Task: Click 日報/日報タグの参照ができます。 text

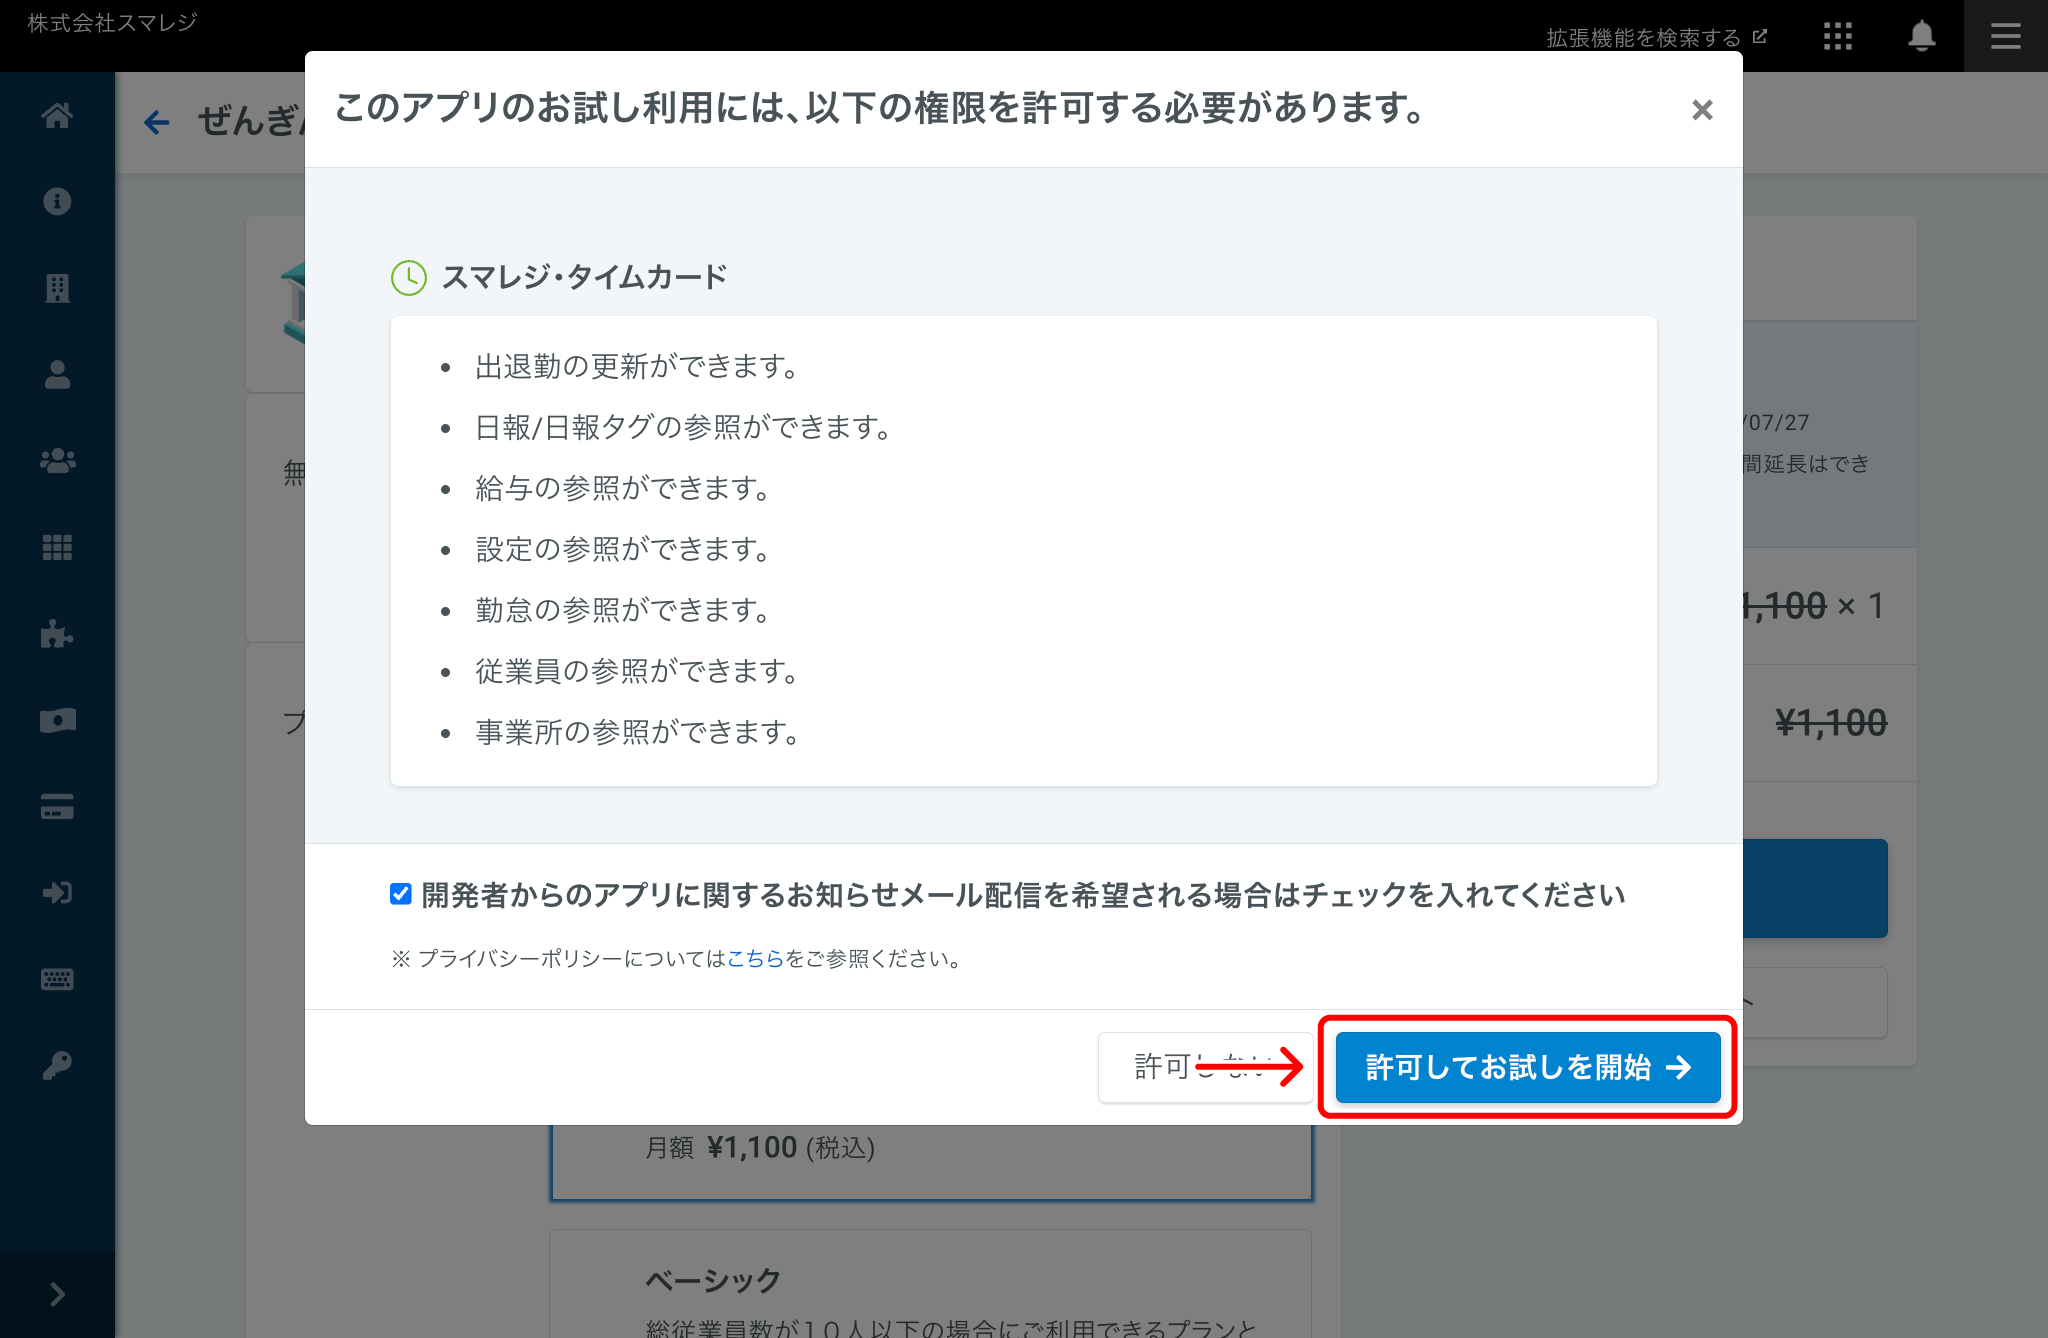Action: pos(685,427)
